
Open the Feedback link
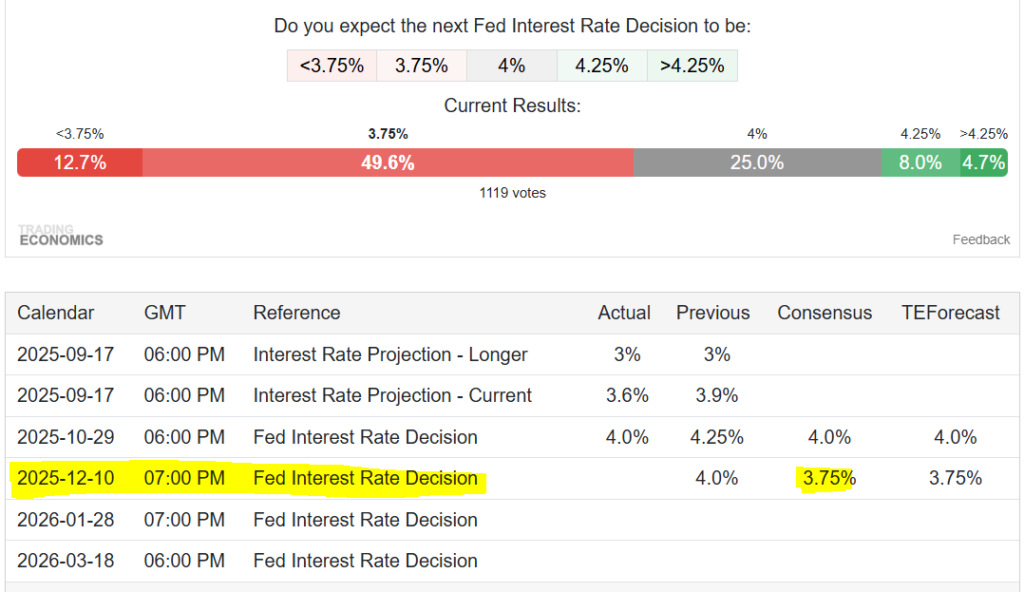pos(981,240)
